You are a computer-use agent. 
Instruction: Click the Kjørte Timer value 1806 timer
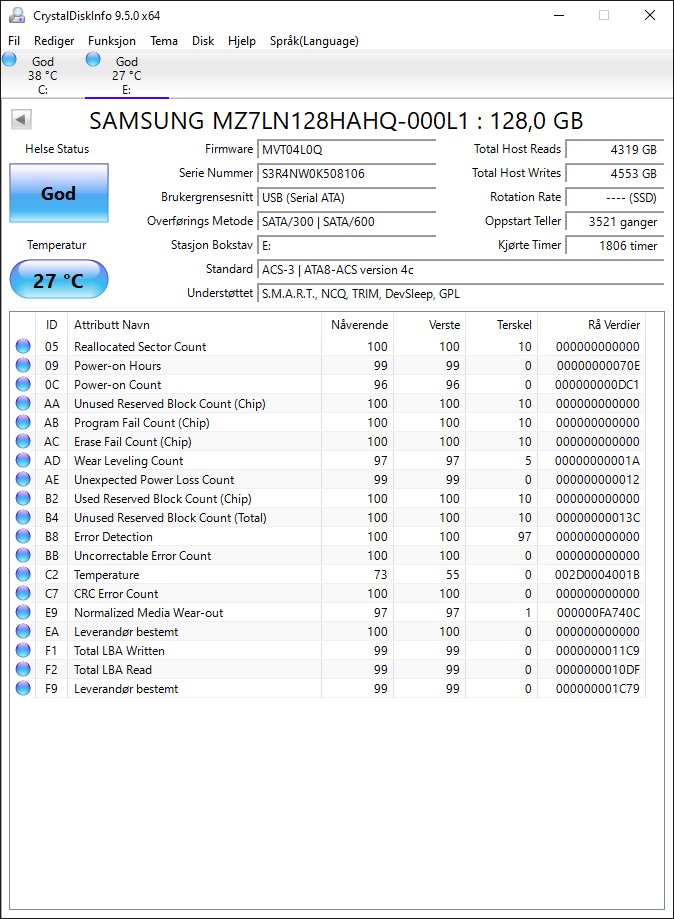tap(615, 246)
